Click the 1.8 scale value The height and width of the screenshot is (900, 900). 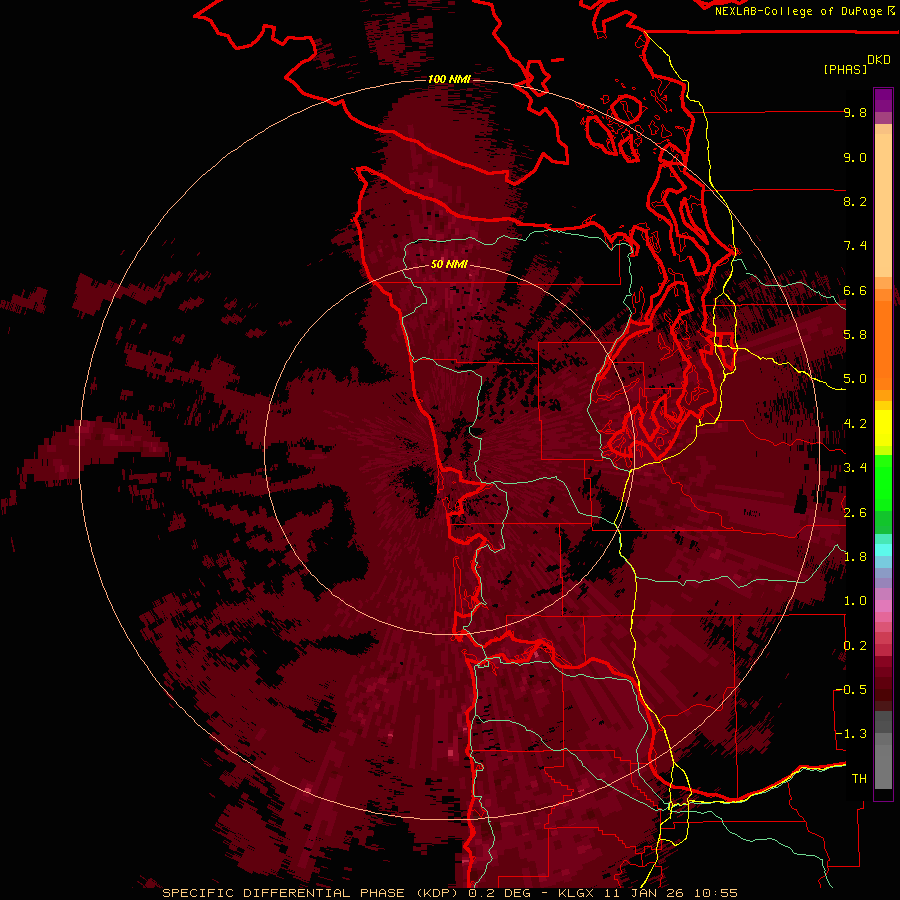(855, 557)
